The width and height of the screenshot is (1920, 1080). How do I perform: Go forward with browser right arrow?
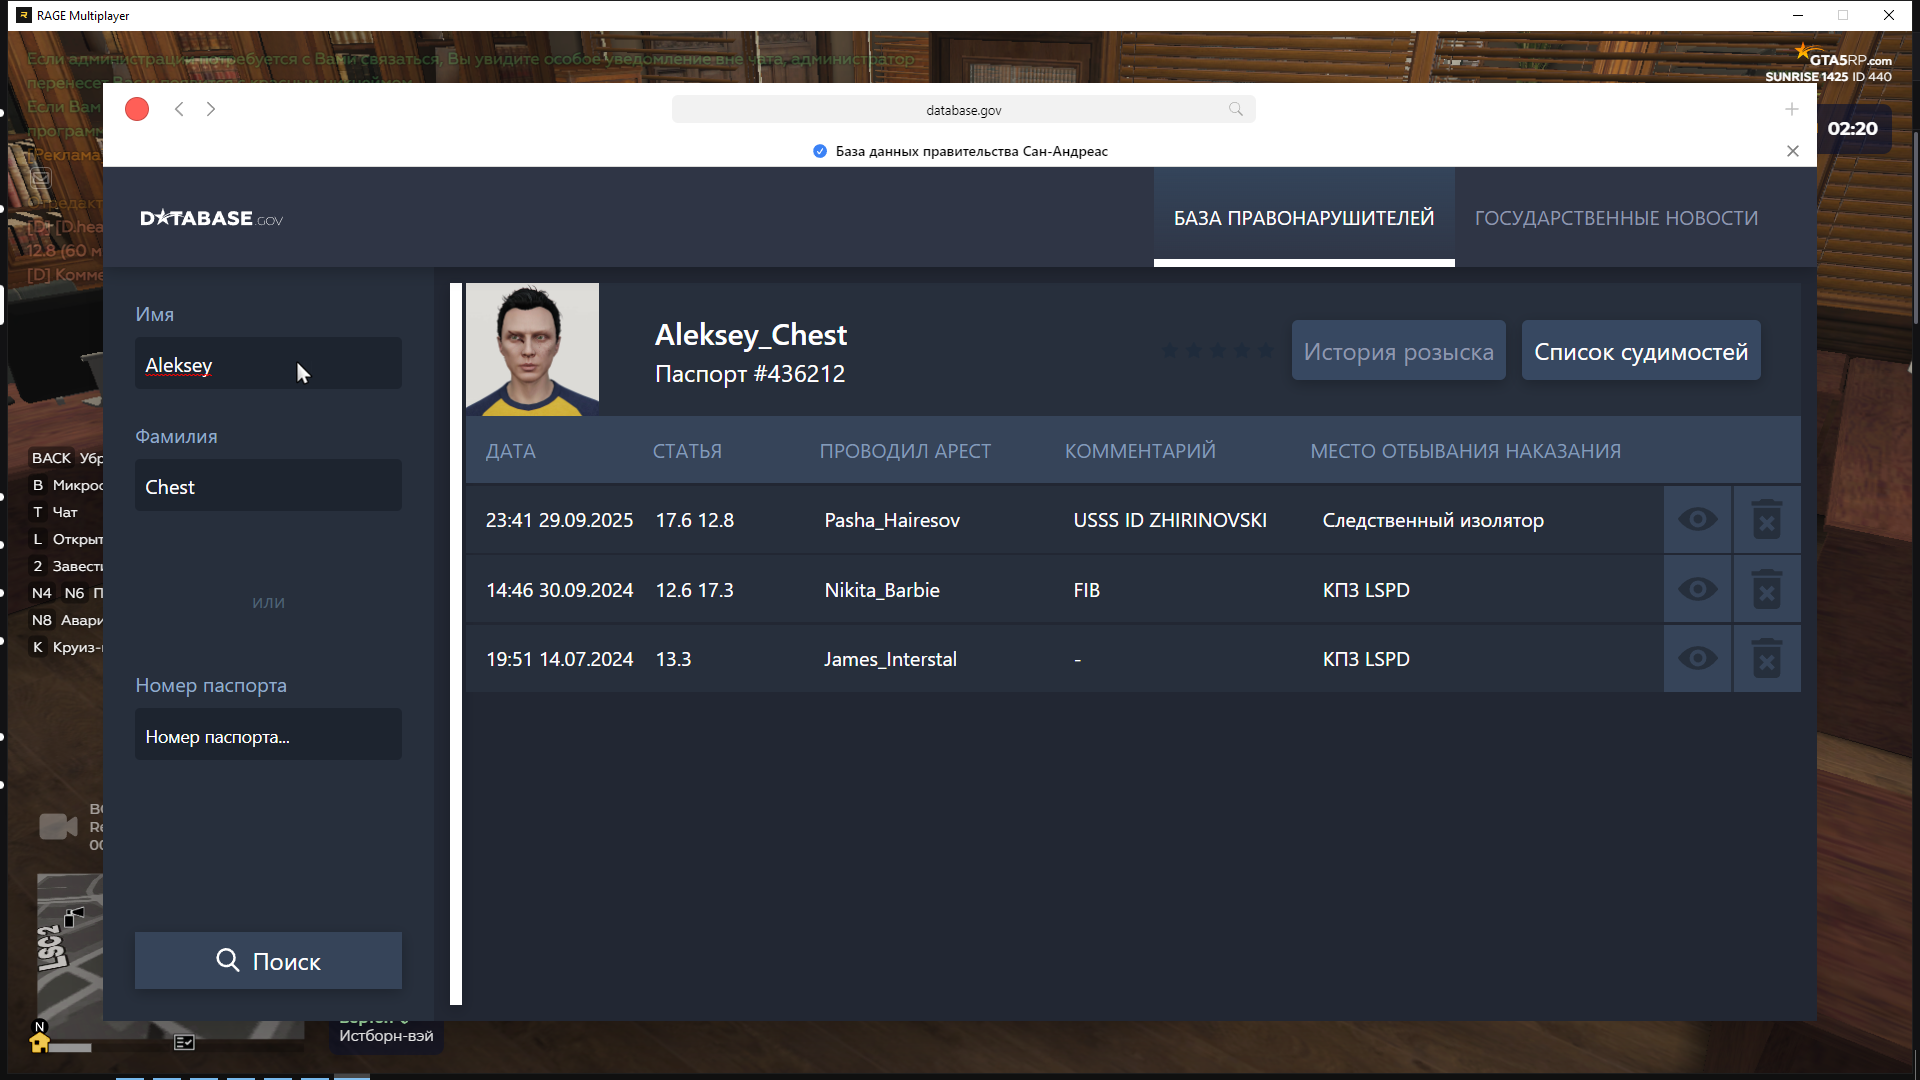click(211, 109)
